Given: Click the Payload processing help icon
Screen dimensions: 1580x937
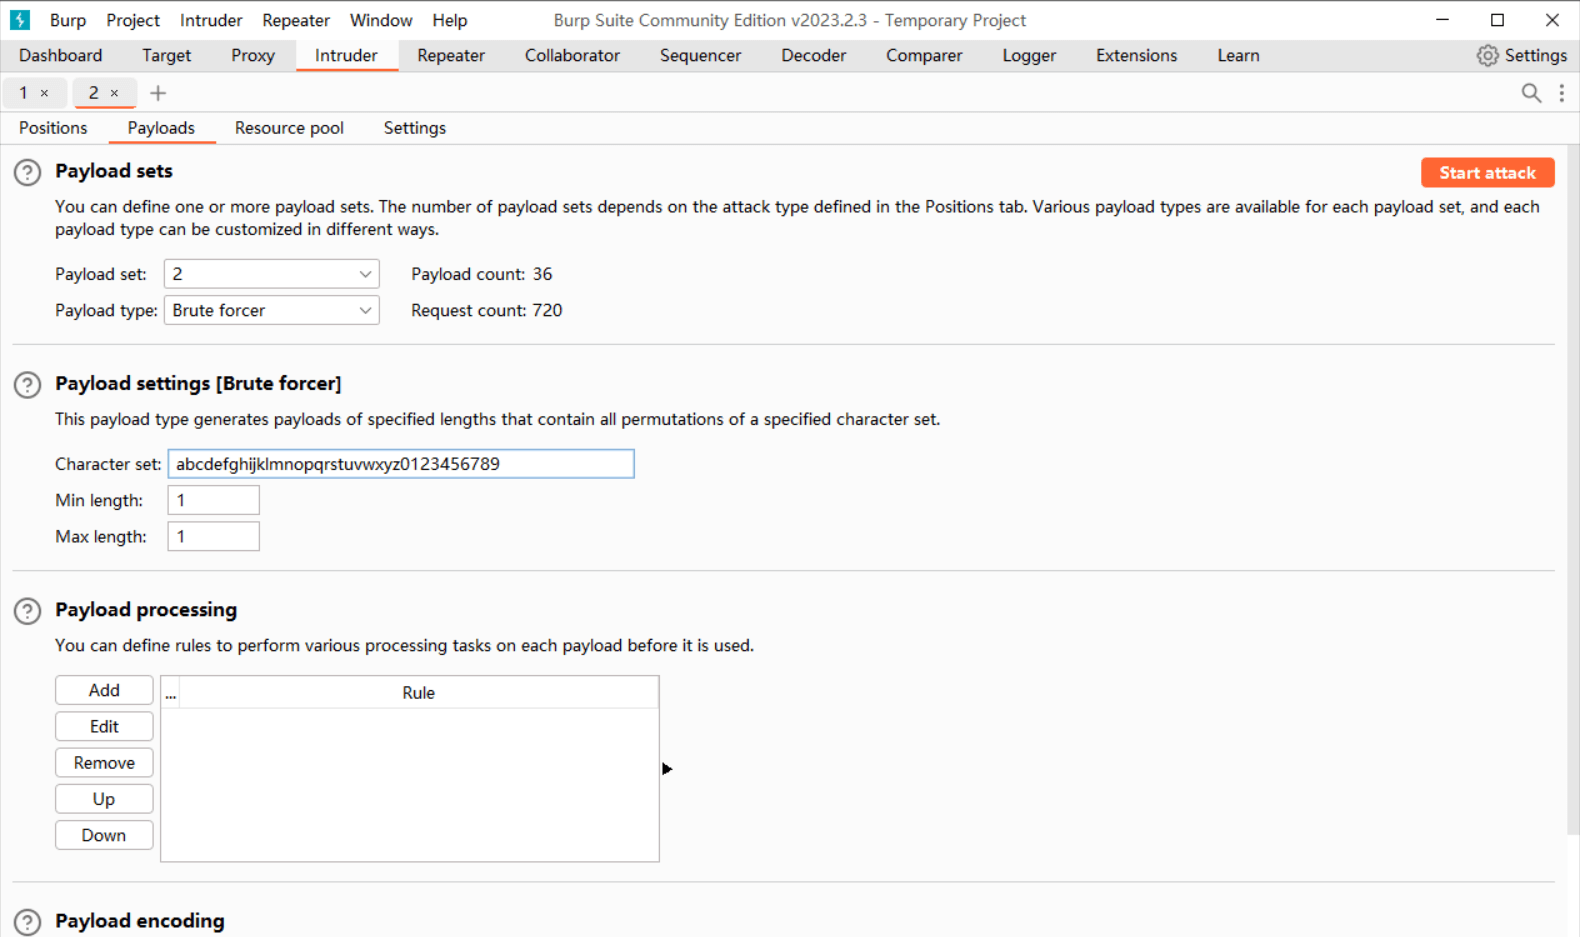Looking at the screenshot, I should [x=27, y=611].
